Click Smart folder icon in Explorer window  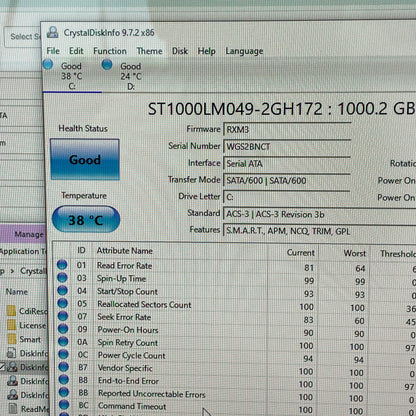[12, 339]
